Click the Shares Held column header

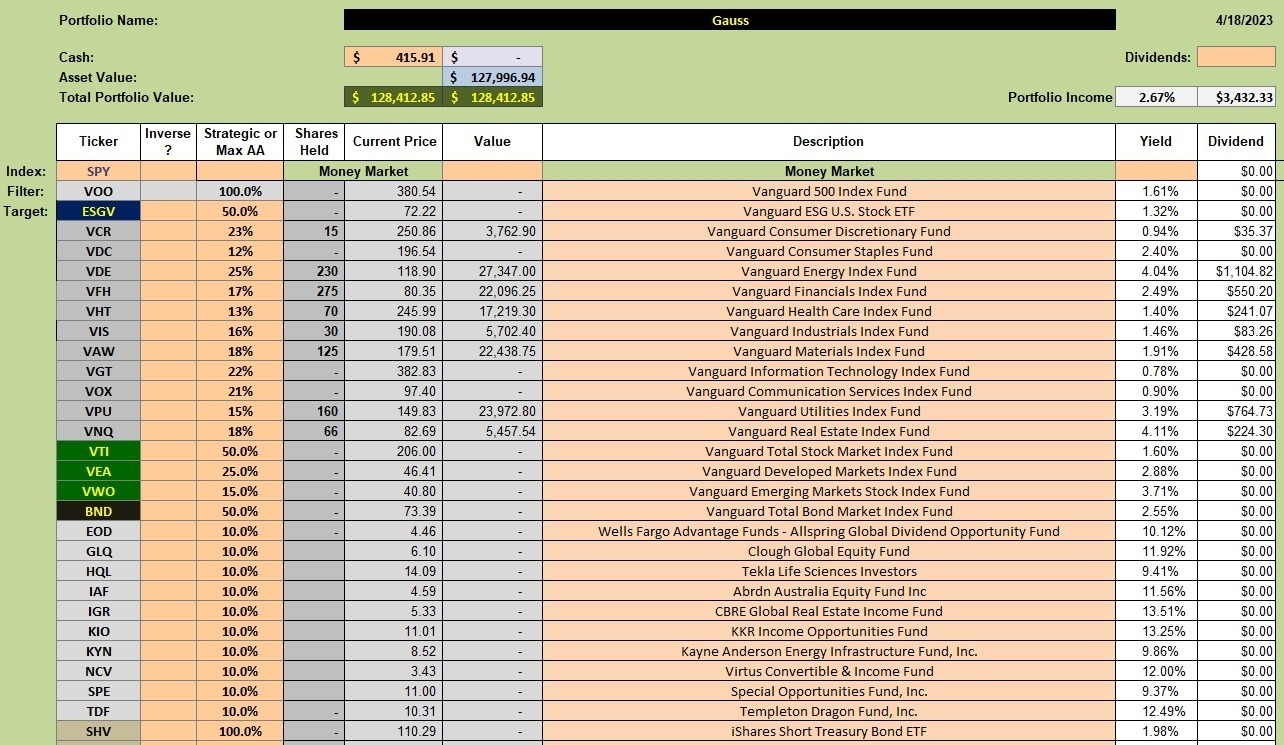[x=314, y=142]
